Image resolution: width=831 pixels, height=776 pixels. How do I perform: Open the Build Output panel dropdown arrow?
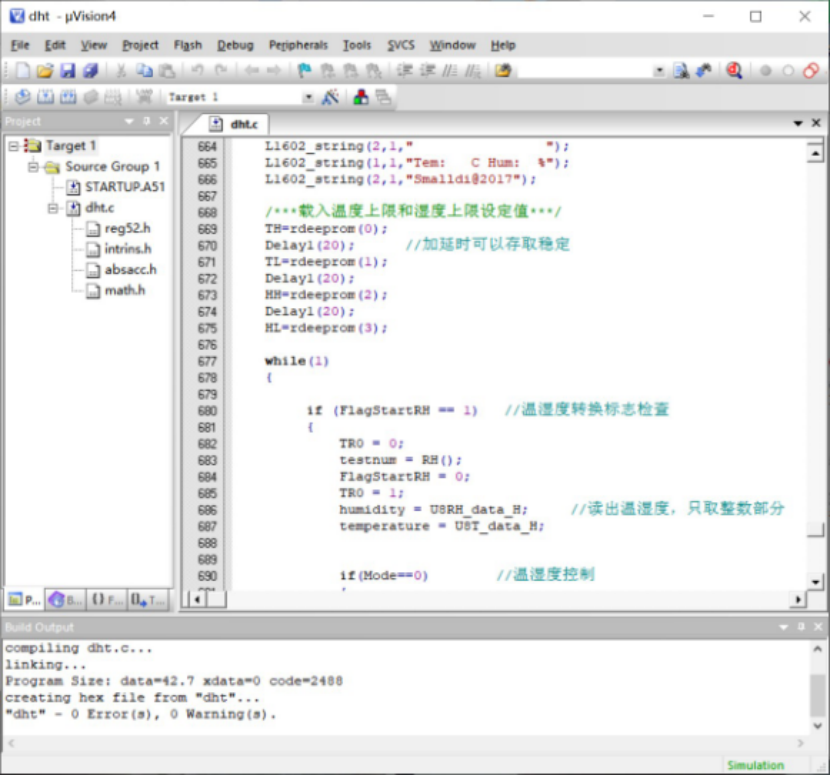(783, 627)
